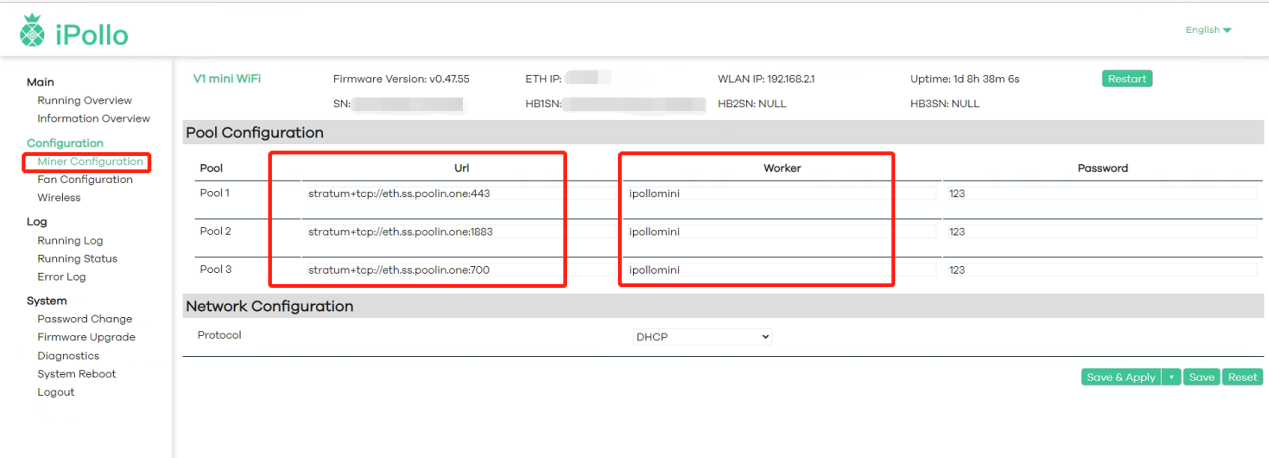Select Miner Configuration menu item
Screen dimensions: 1269x458
point(90,162)
